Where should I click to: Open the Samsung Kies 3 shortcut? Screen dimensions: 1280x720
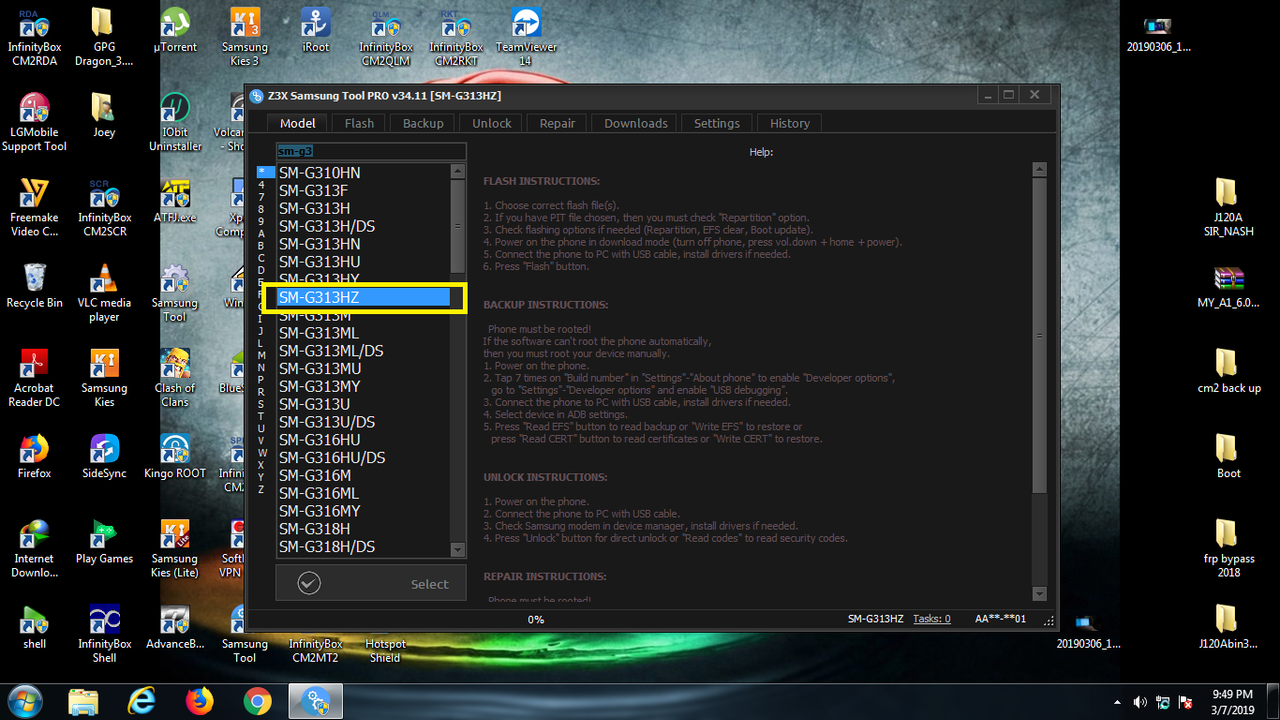pos(245,37)
